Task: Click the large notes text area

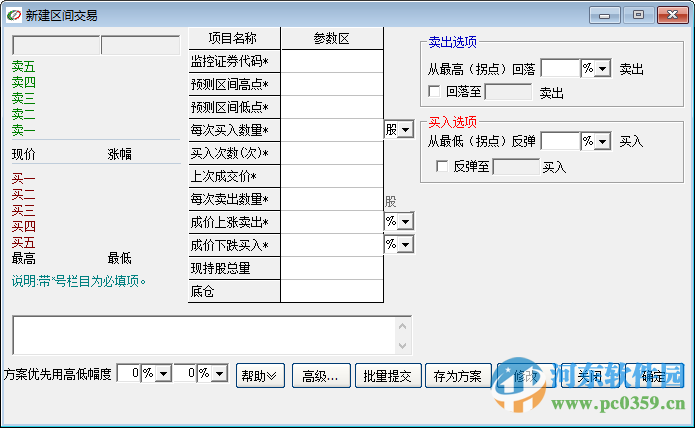Action: tap(205, 335)
